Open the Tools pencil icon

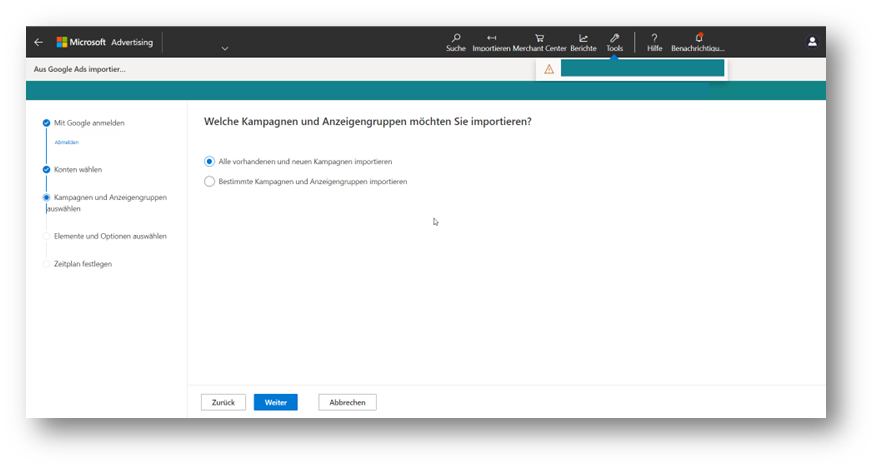(x=614, y=39)
